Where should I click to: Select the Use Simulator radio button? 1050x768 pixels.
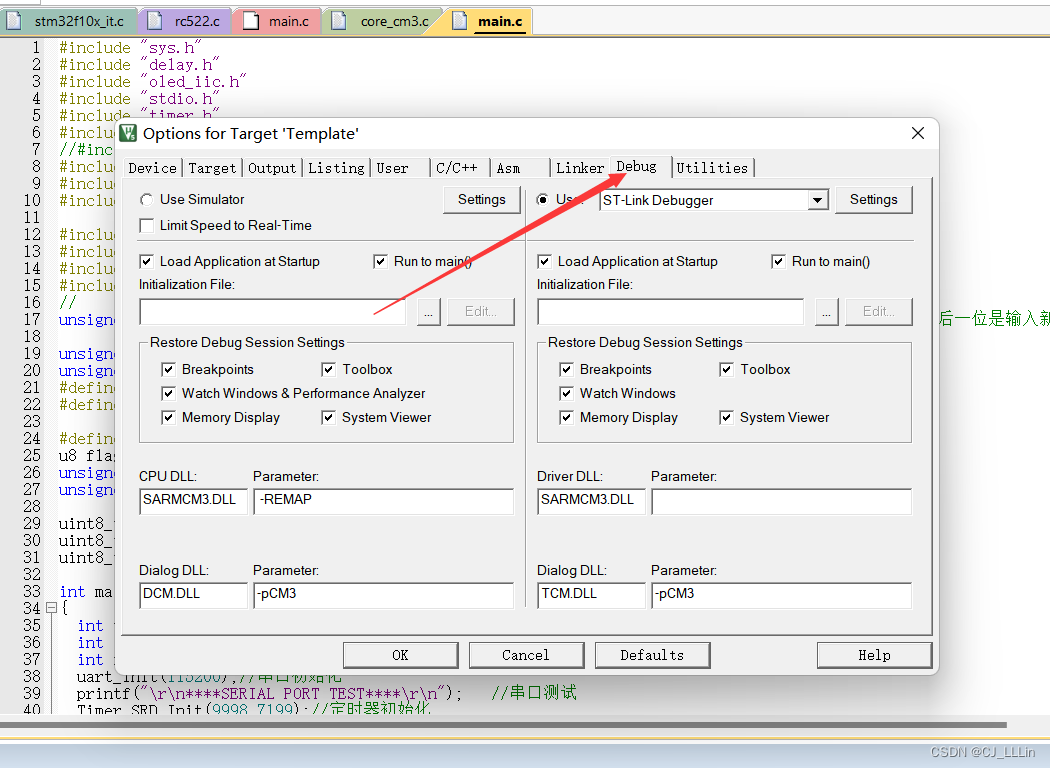(x=147, y=199)
